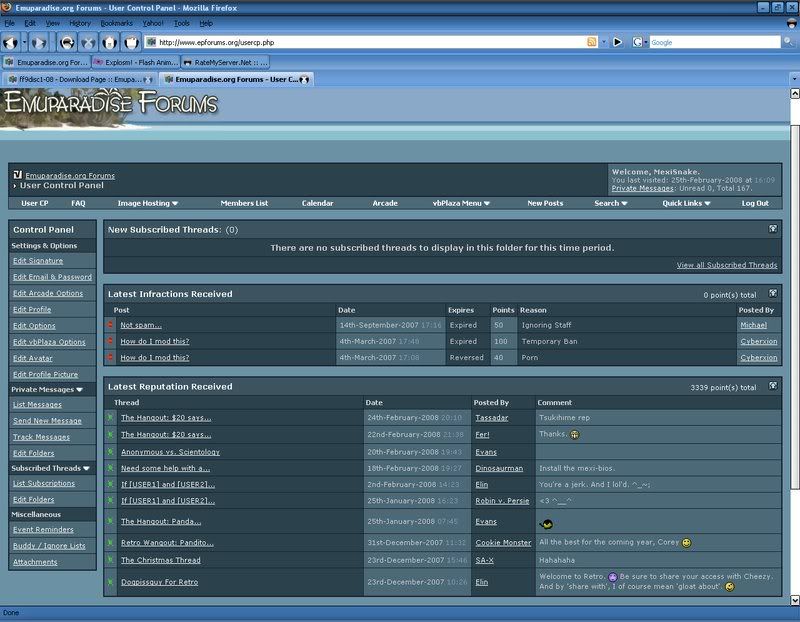Collapse the New Subscribed Threads section

point(773,229)
